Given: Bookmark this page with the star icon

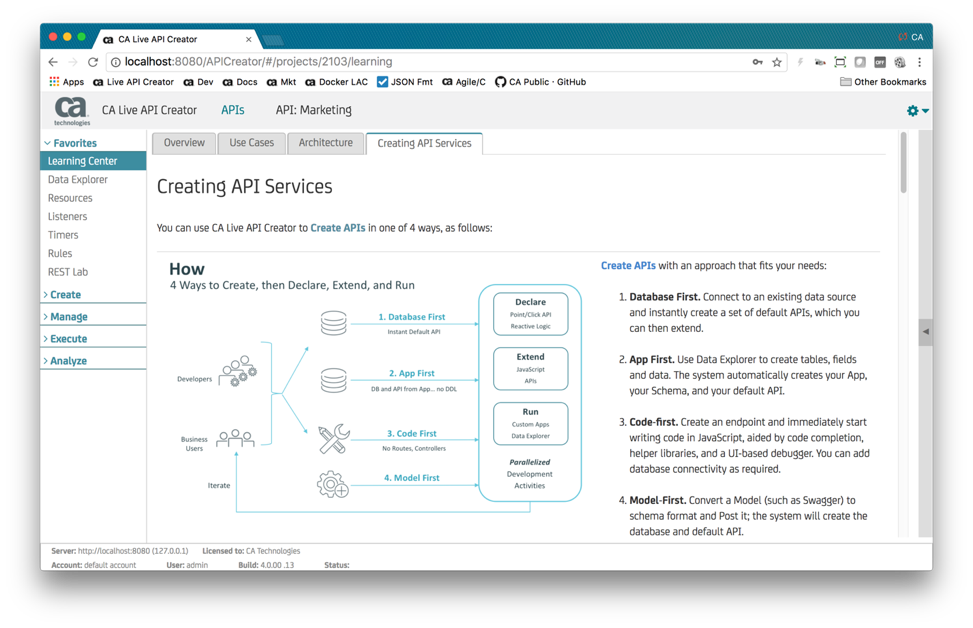Looking at the screenshot, I should pos(777,62).
